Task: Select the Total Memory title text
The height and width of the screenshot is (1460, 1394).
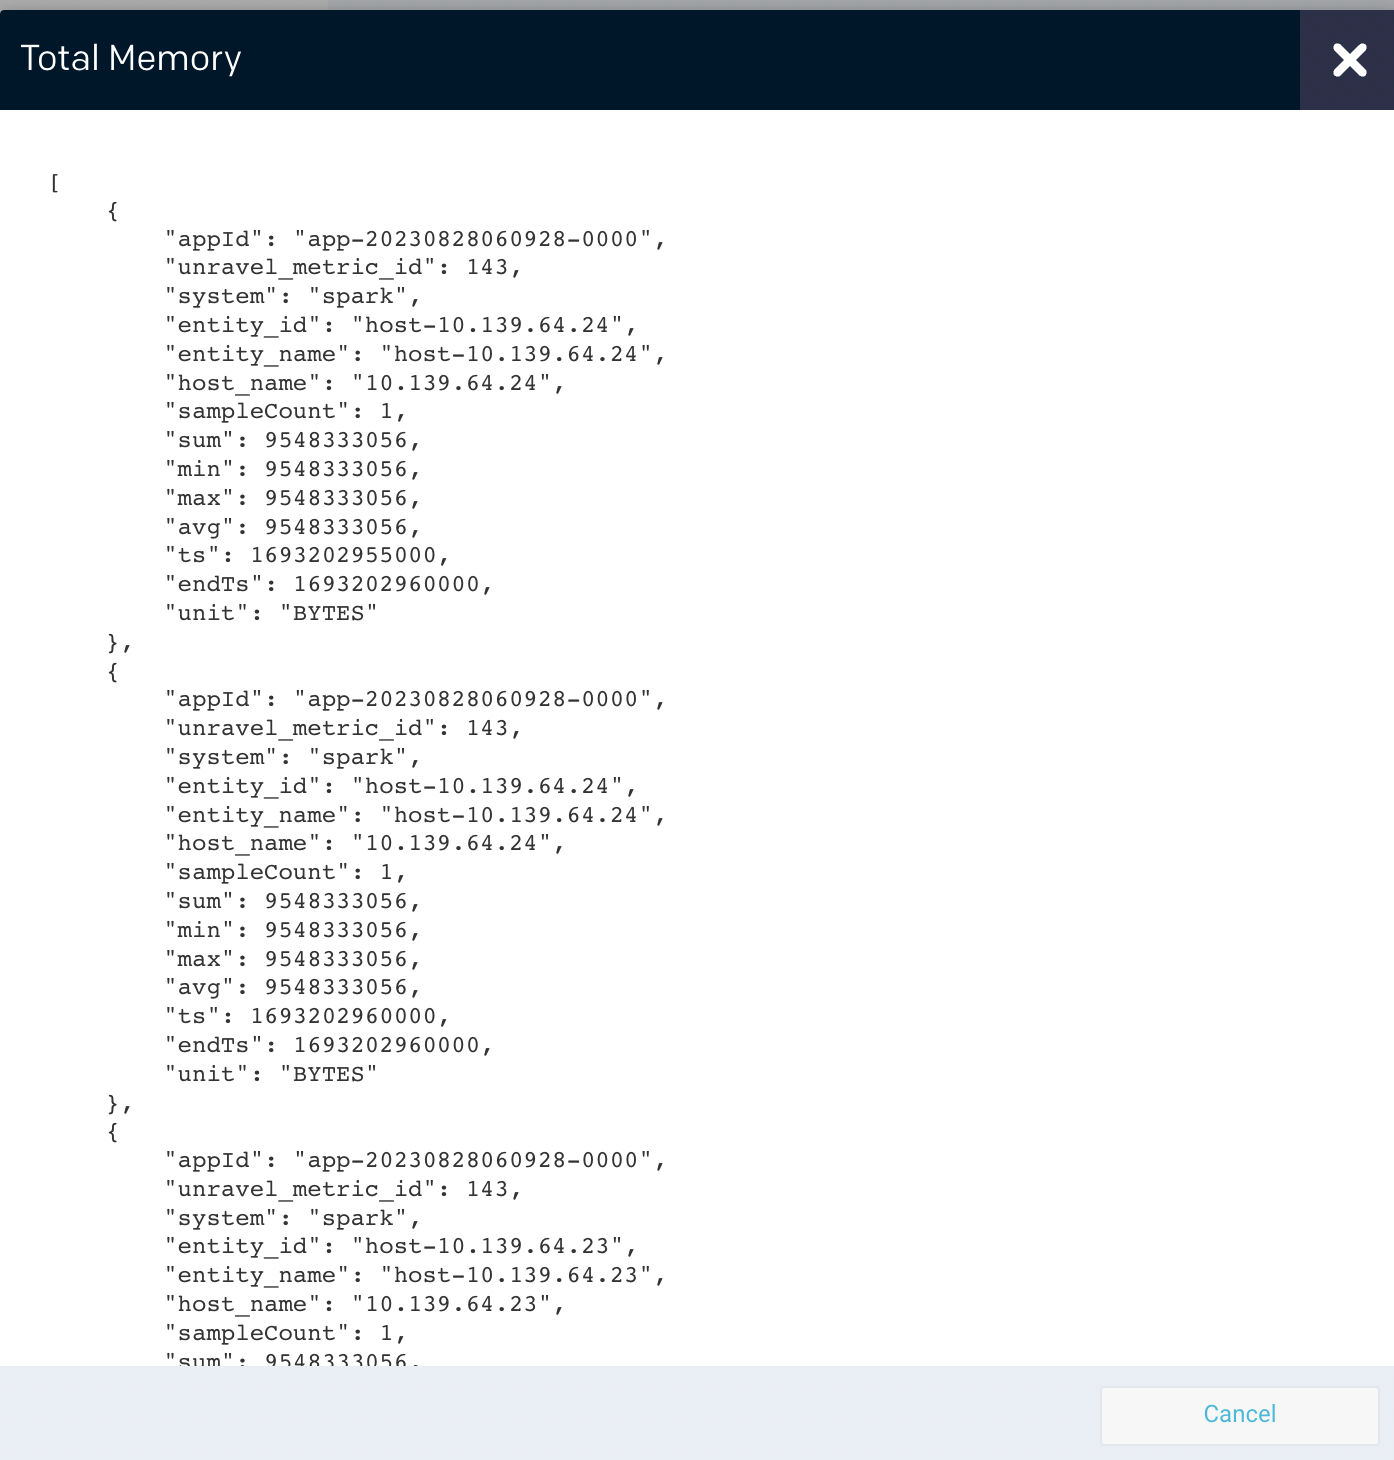Action: pyautogui.click(x=131, y=58)
